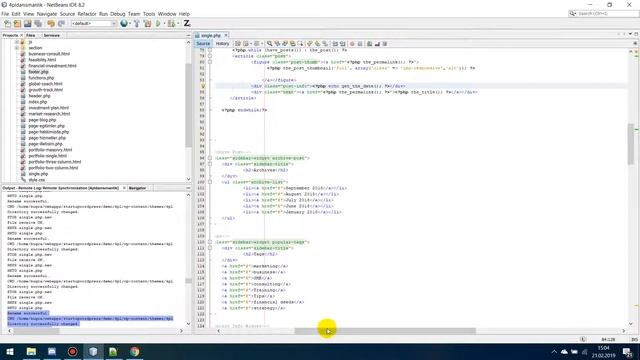Click the Build Project hammer icon
Image resolution: width=640 pixels, height=360 pixels.
(137, 24)
